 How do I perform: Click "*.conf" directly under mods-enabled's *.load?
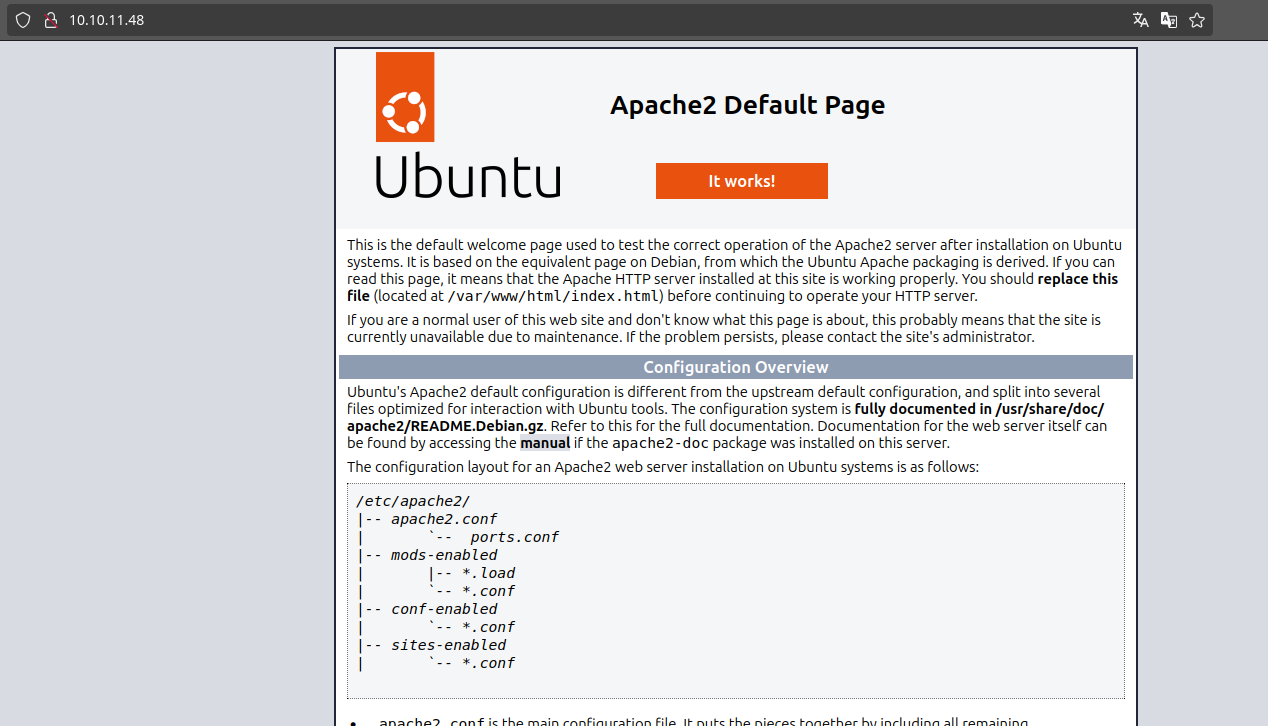click(488, 591)
